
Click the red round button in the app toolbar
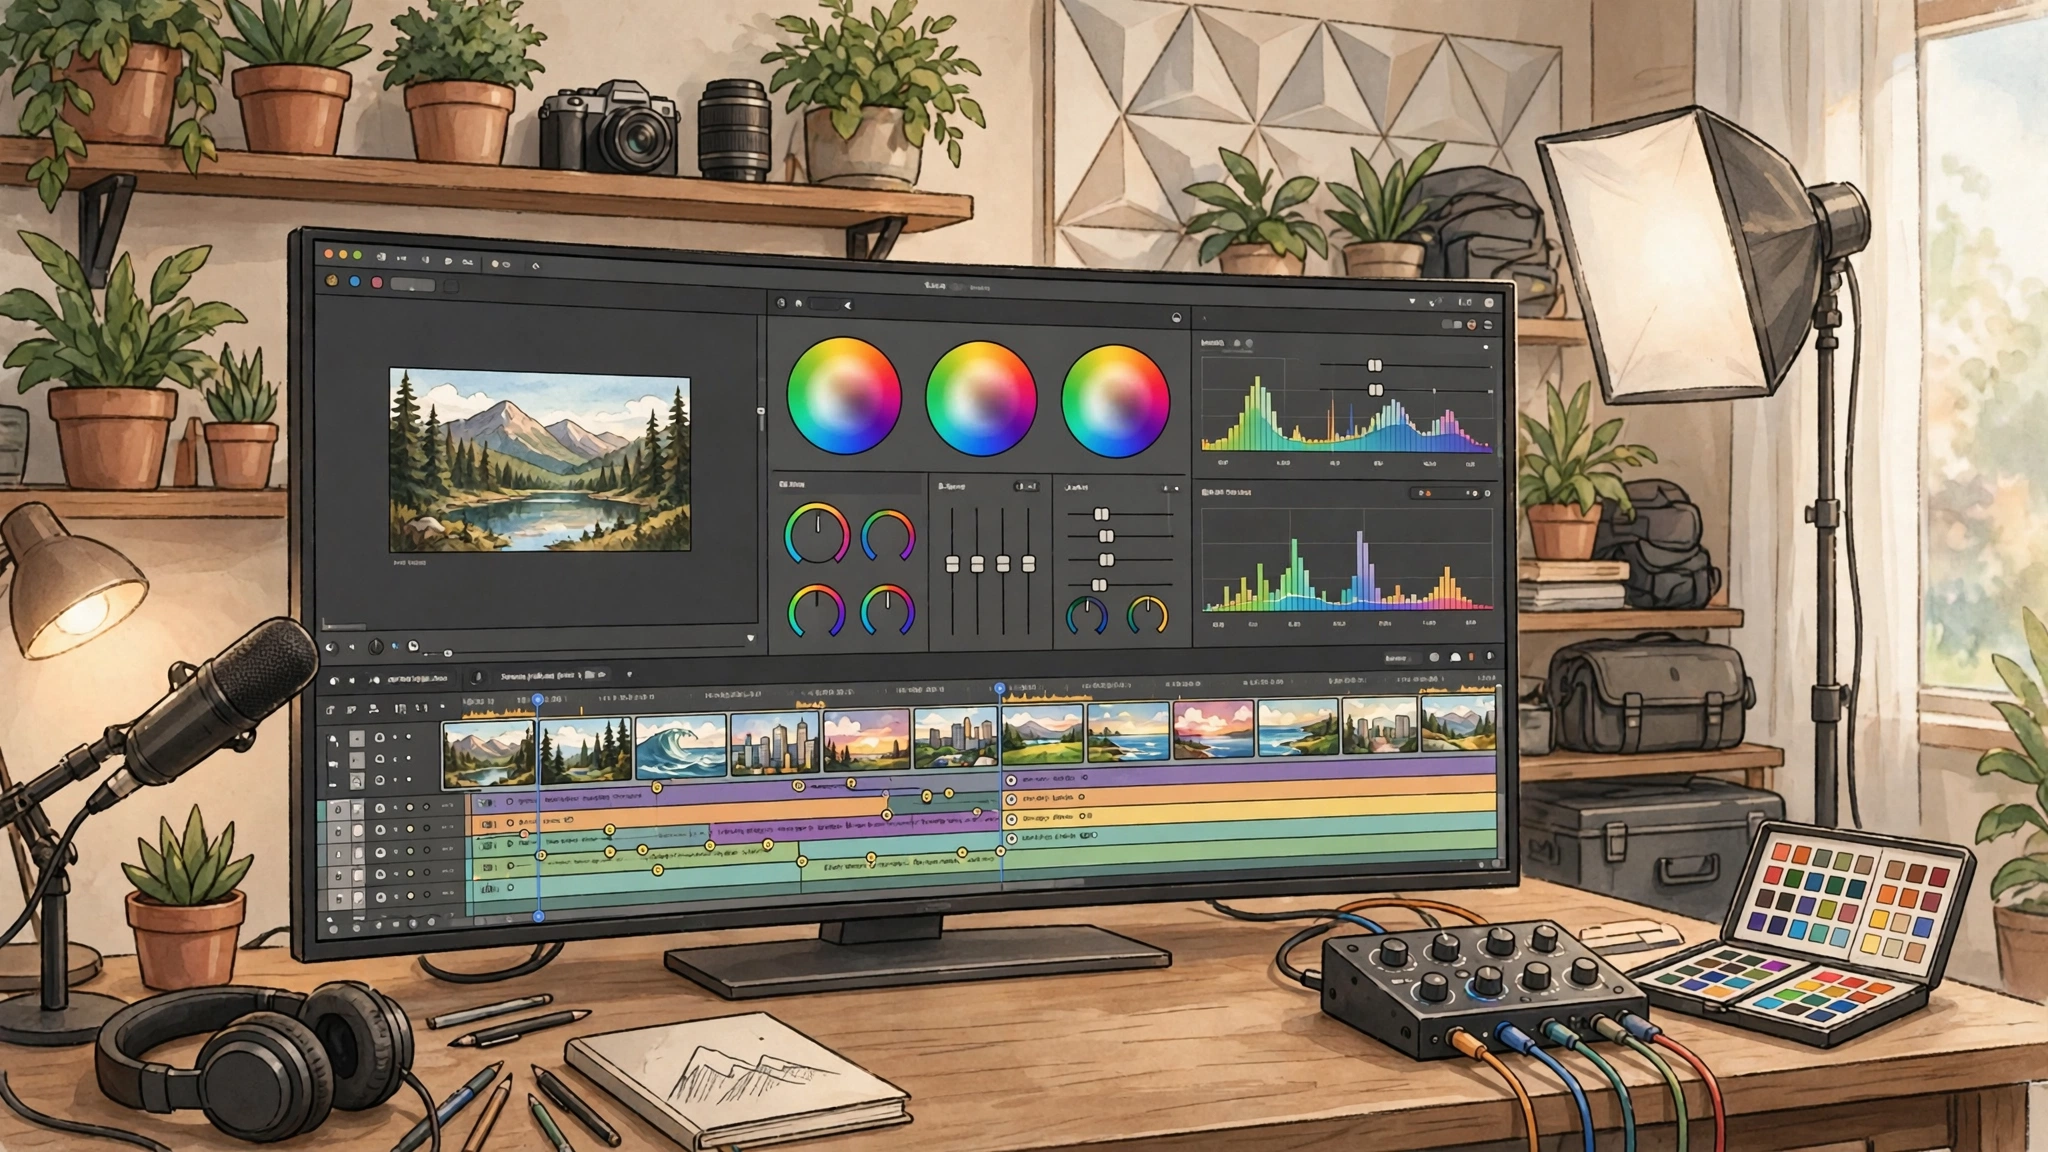click(377, 283)
